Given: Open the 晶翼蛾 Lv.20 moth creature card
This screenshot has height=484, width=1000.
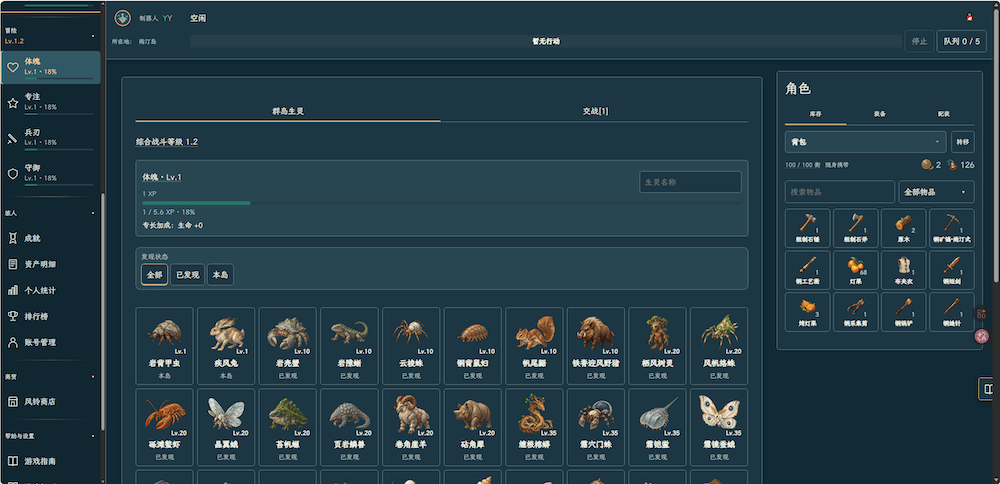Looking at the screenshot, I should [226, 427].
